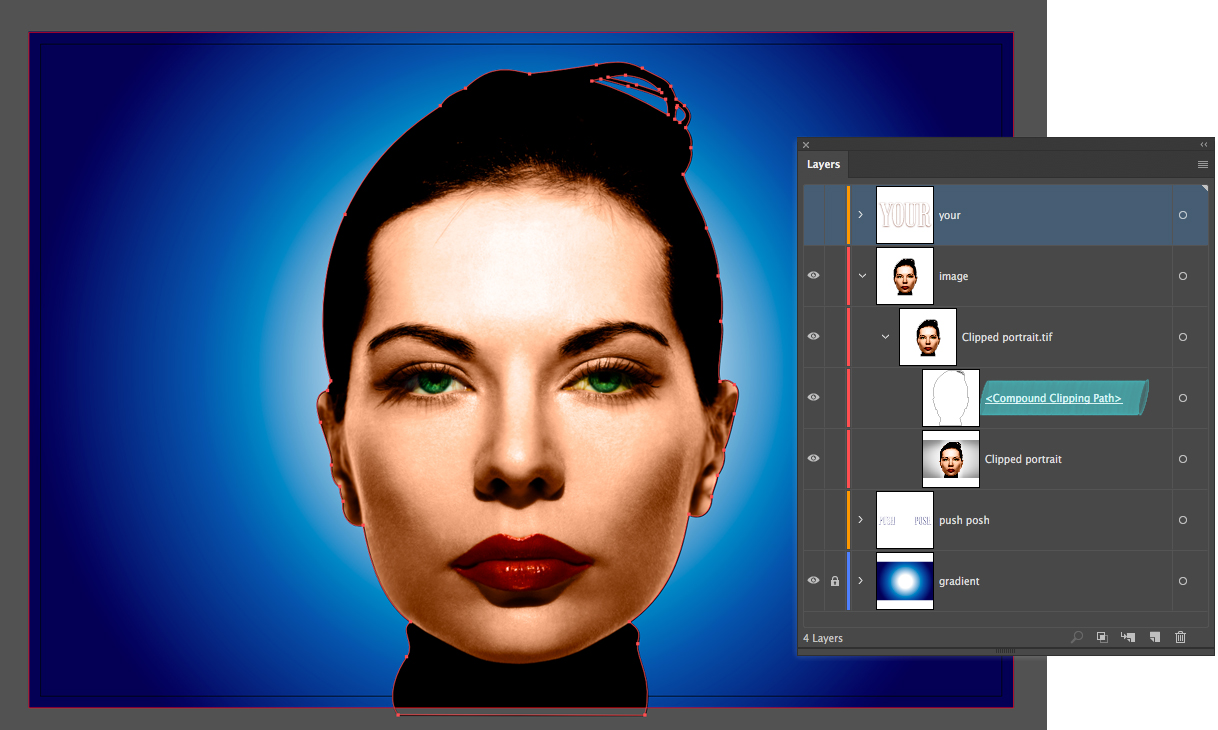Expand the push posh layer
Viewport: 1218px width, 730px height.
click(x=860, y=519)
